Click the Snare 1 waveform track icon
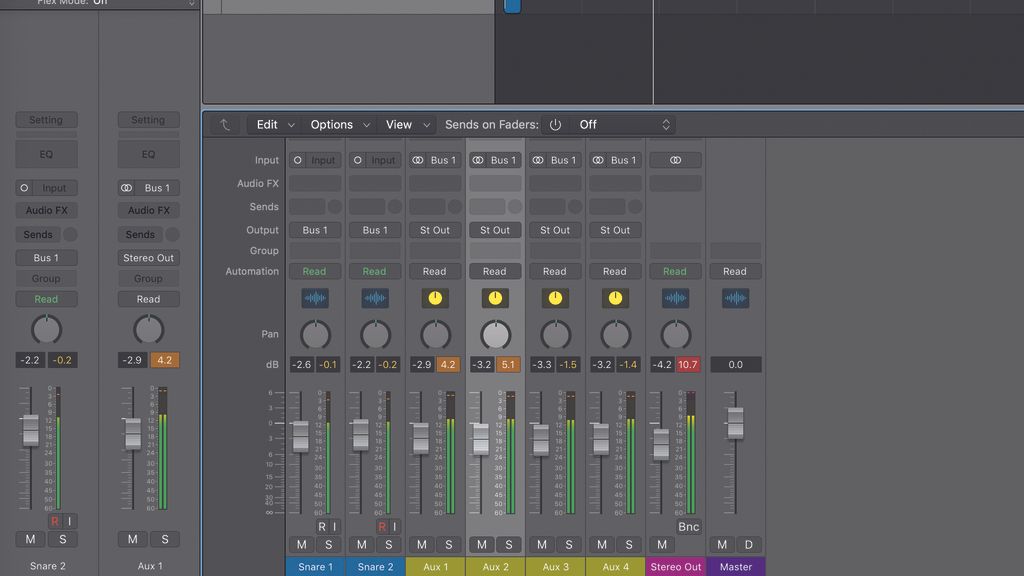1024x576 pixels. (315, 298)
